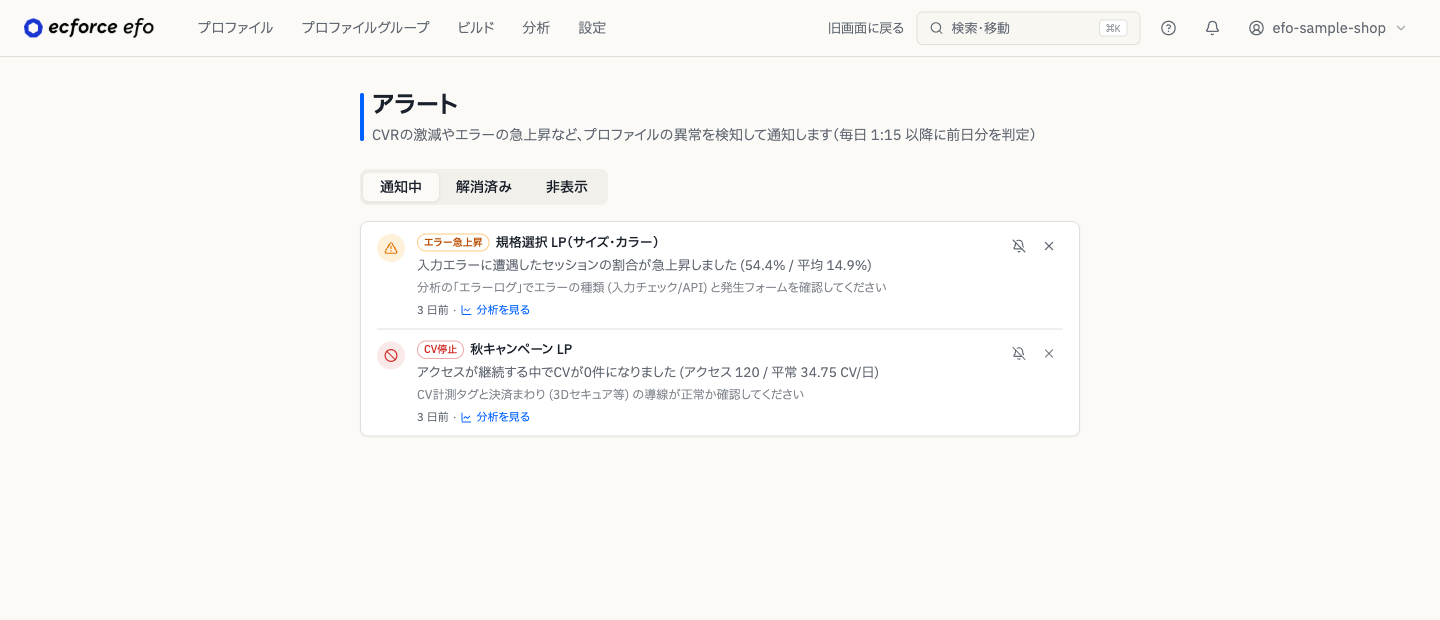
Task: Click the prohibited icon for 秋キャンペーン LP
Action: pos(391,355)
